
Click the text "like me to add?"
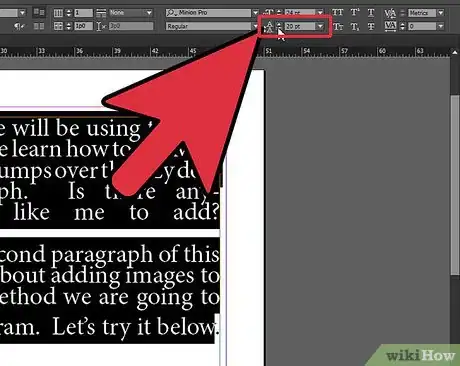pyautogui.click(x=116, y=213)
